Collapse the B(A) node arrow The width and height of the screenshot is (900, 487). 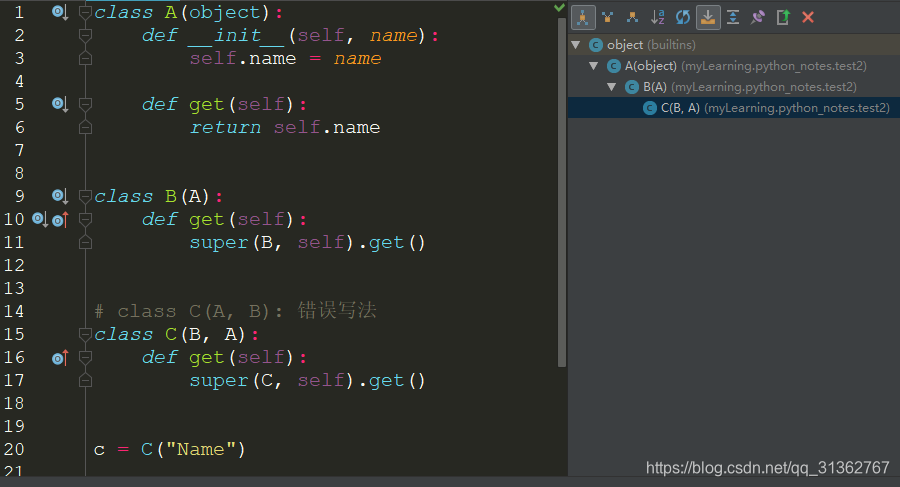coord(612,87)
